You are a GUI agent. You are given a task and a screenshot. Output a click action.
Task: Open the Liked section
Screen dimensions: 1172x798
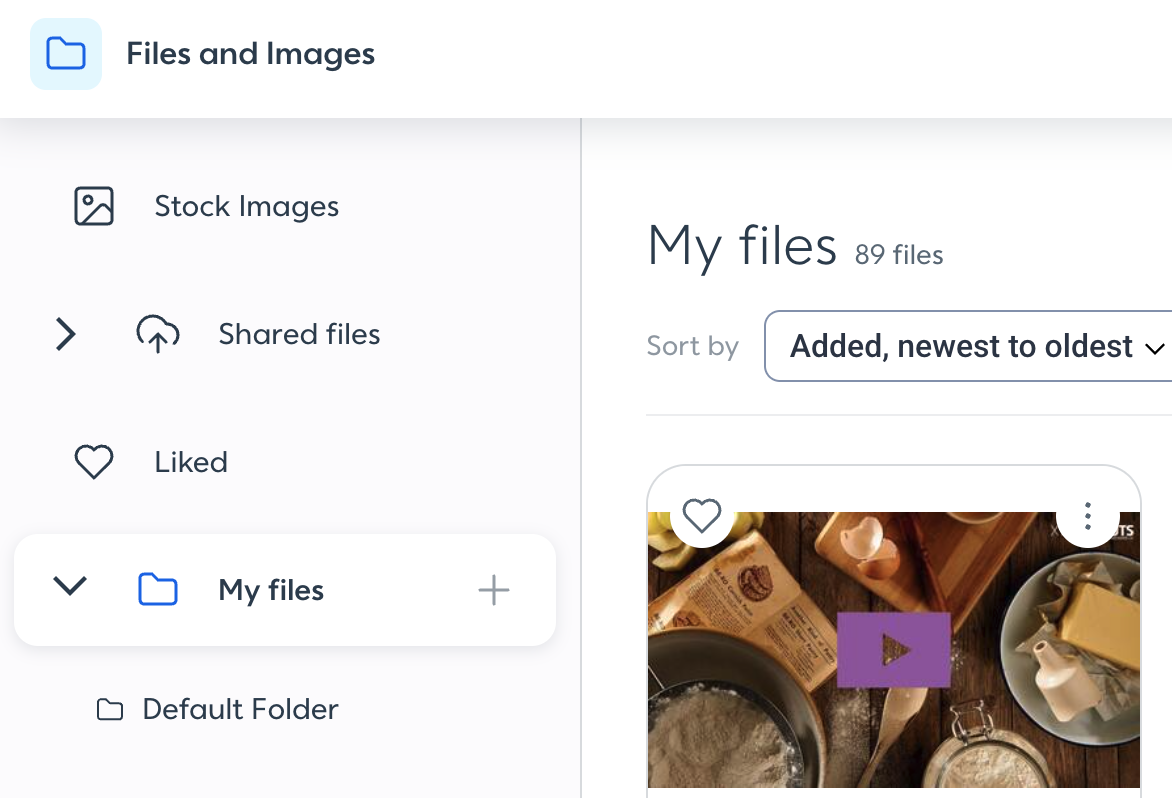[x=191, y=462]
